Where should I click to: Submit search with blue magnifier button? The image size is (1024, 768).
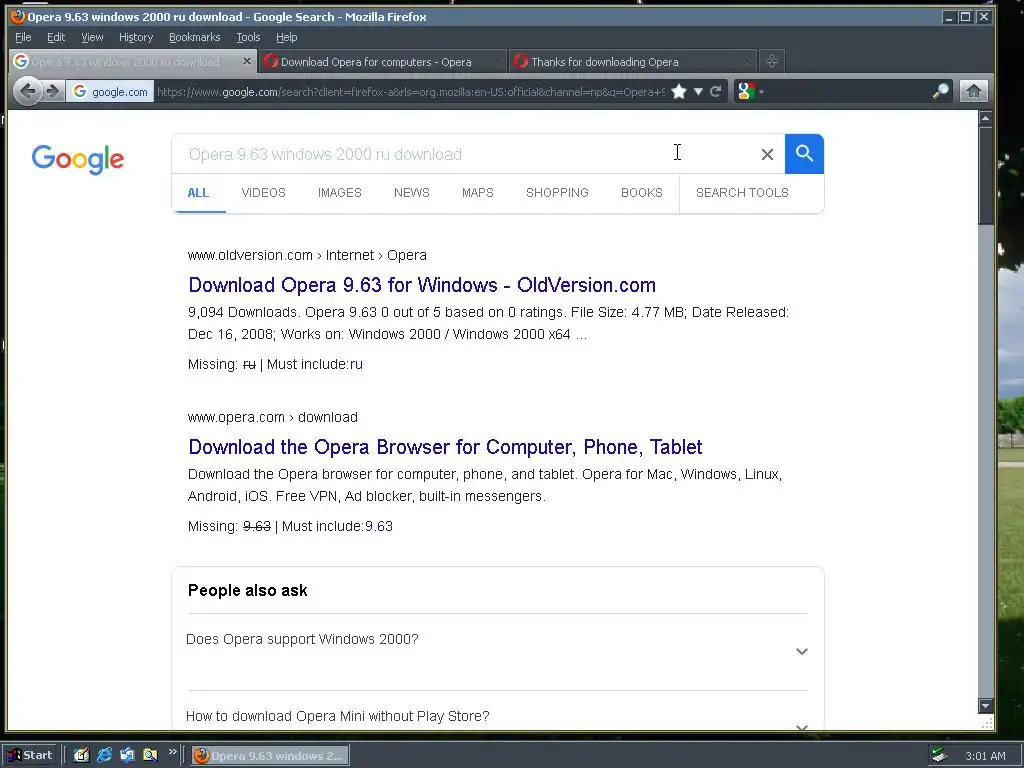coord(804,154)
